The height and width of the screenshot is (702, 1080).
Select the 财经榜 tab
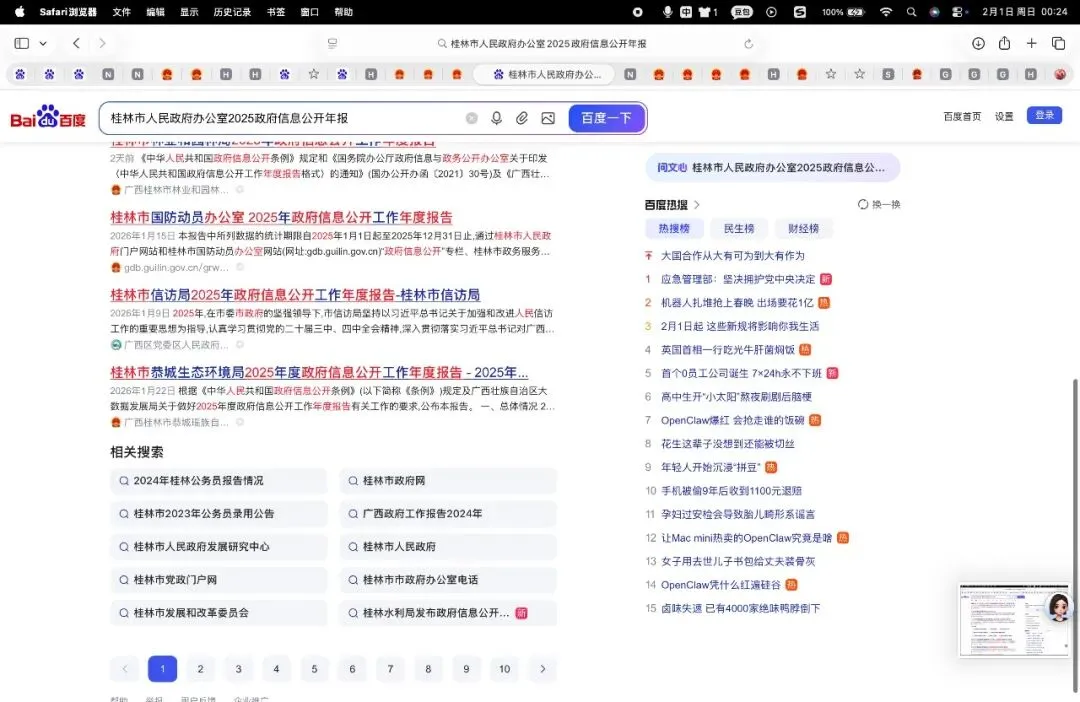coord(804,229)
